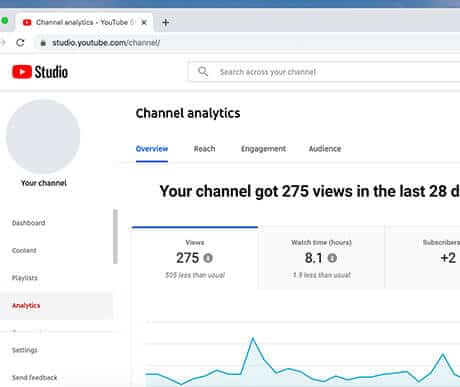Click the lock icon in address bar
The width and height of the screenshot is (460, 387).
click(43, 43)
